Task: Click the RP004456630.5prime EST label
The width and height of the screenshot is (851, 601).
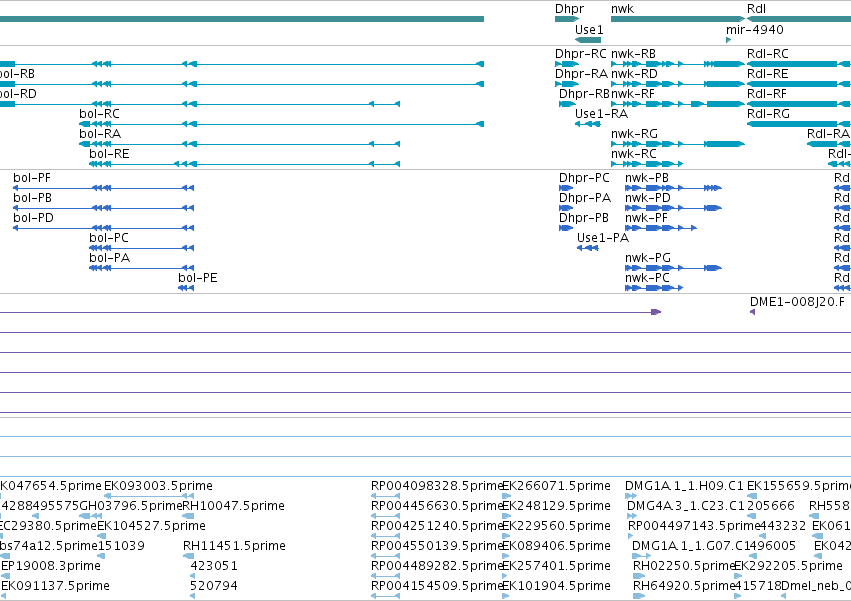Action: point(436,505)
